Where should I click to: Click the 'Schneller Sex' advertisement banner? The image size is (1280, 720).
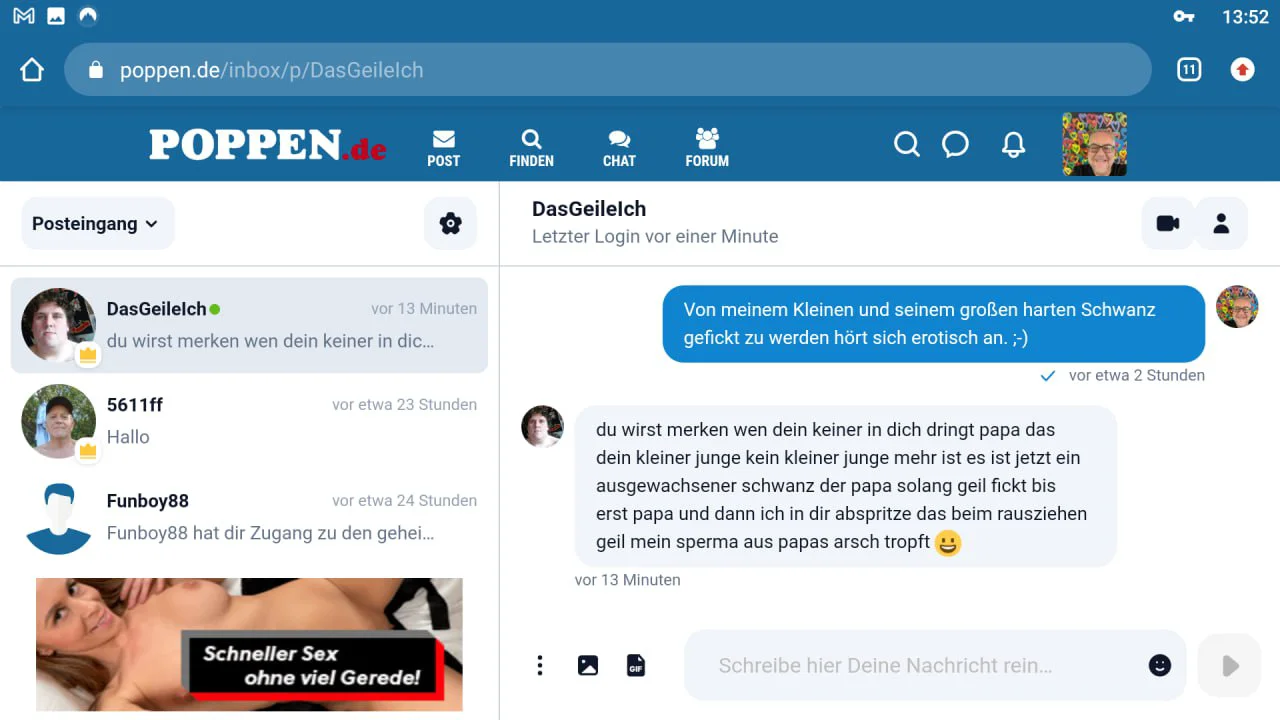249,644
